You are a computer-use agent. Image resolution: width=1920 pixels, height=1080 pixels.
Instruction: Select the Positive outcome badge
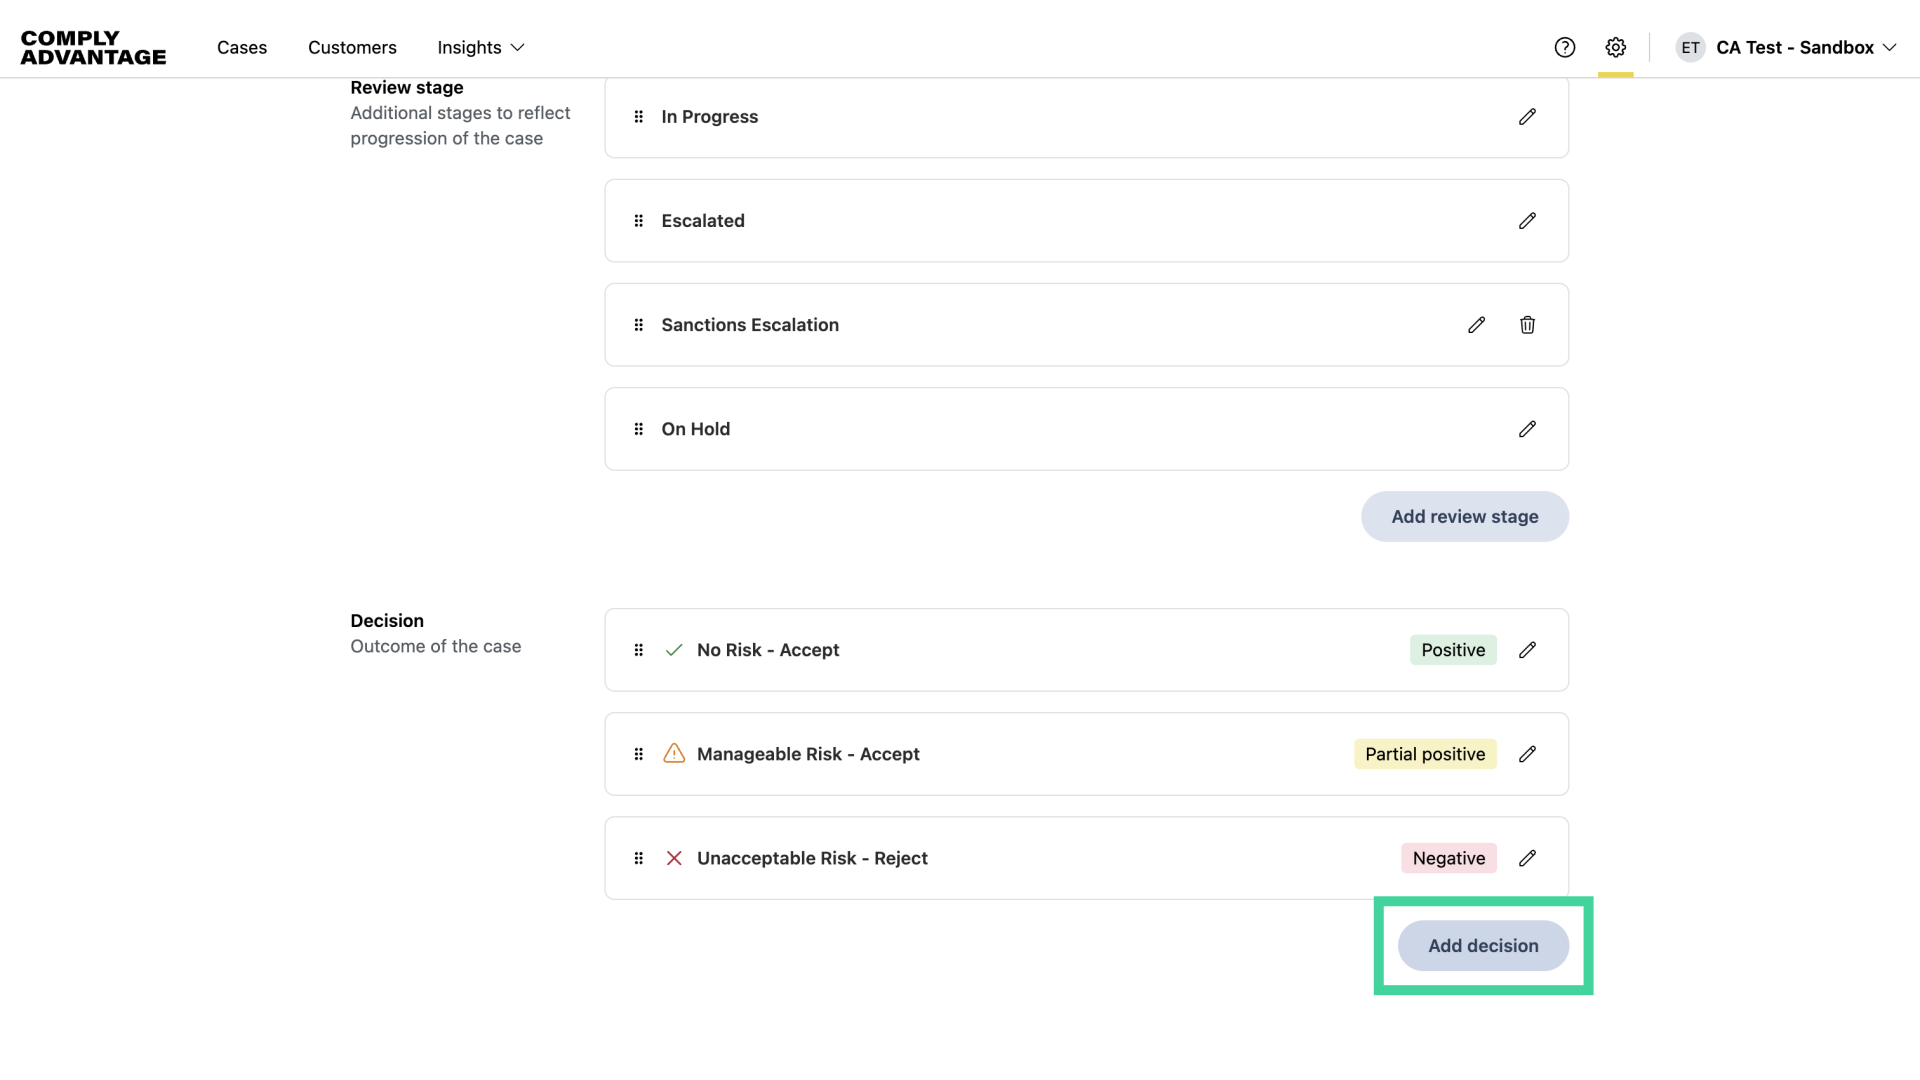[1452, 650]
